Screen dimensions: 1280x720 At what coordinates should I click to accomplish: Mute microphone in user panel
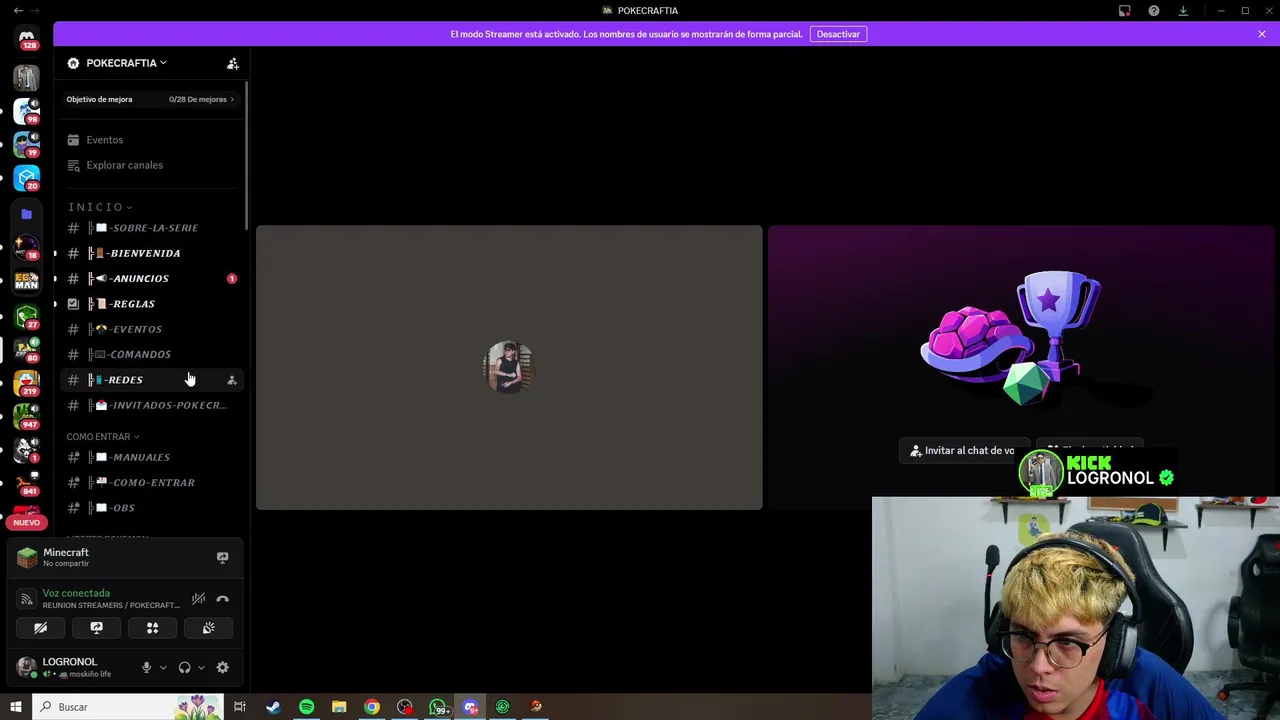(146, 667)
